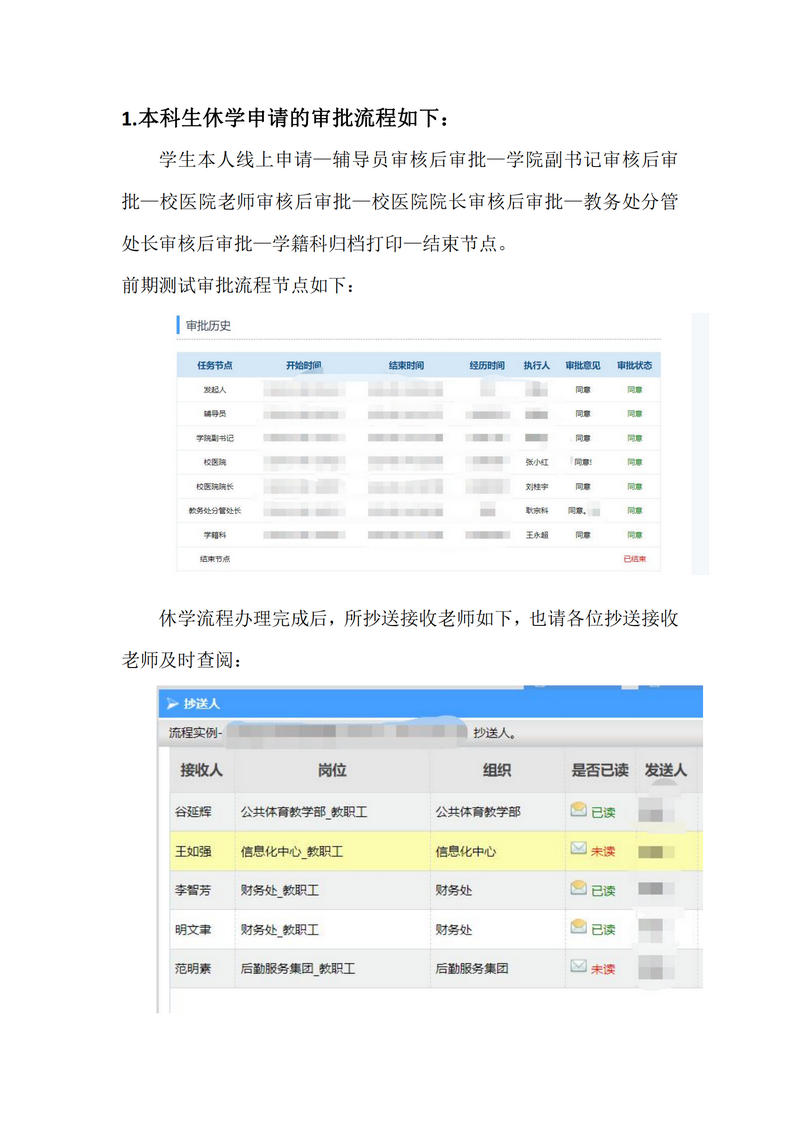Click the read envelope icon for 李智芳
The height and width of the screenshot is (1131, 800).
pos(578,888)
